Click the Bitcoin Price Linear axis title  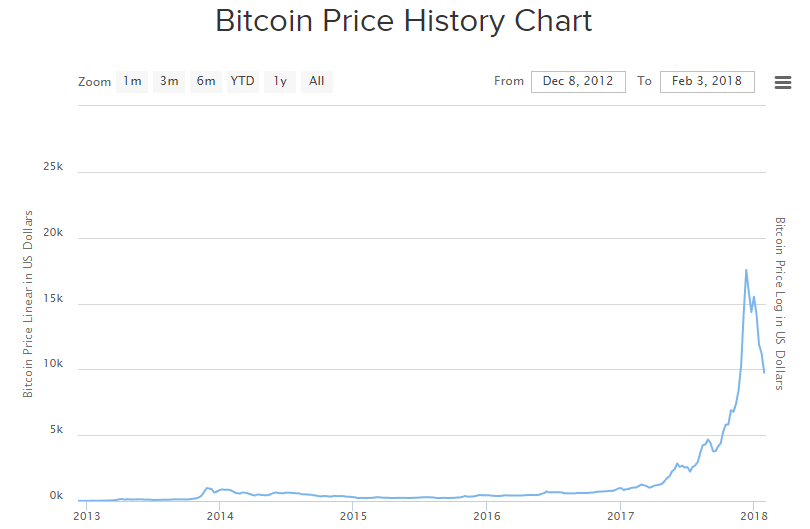tap(28, 304)
